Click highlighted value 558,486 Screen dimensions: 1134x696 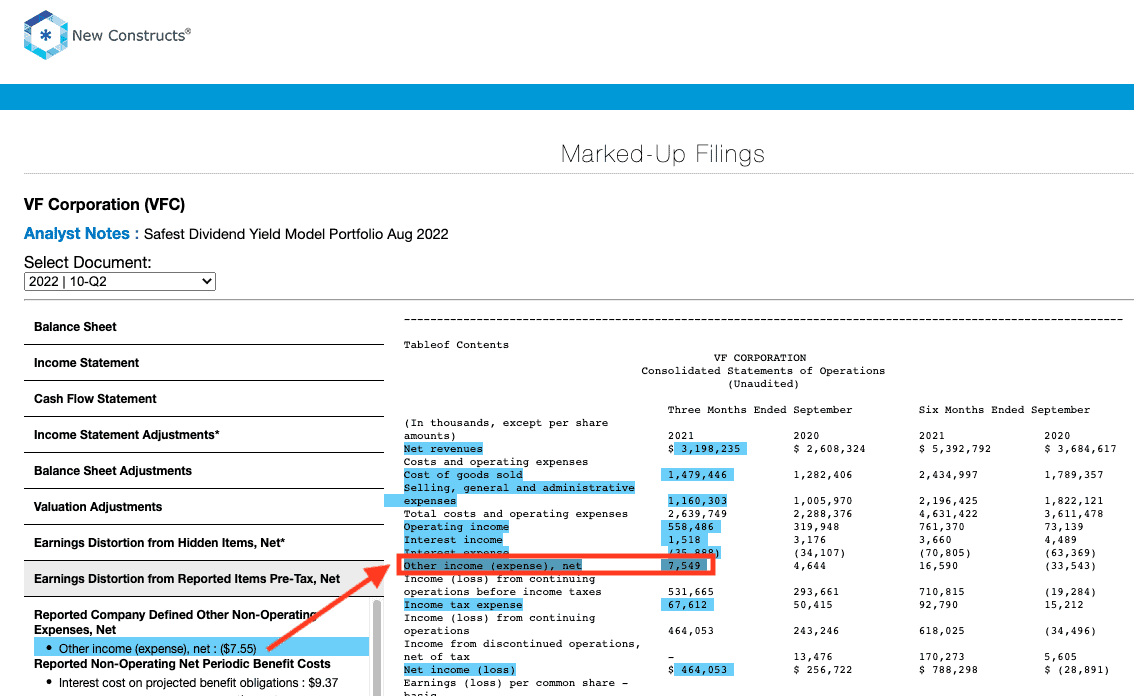[691, 527]
